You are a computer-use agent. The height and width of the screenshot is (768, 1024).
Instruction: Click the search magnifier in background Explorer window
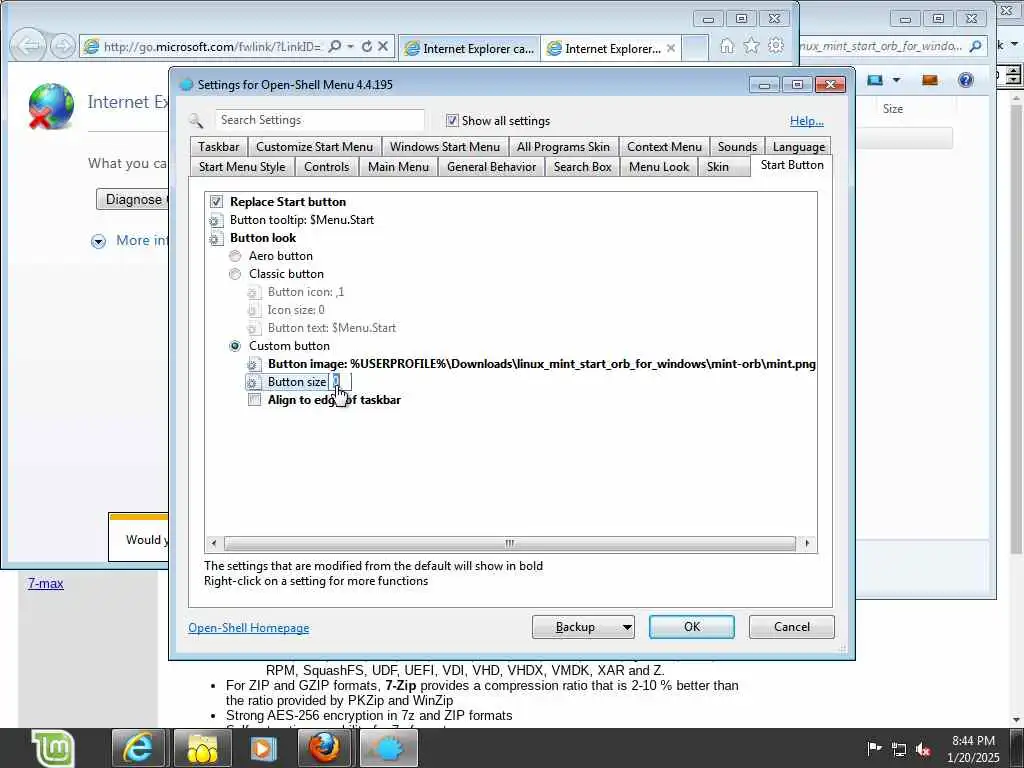click(x=976, y=46)
